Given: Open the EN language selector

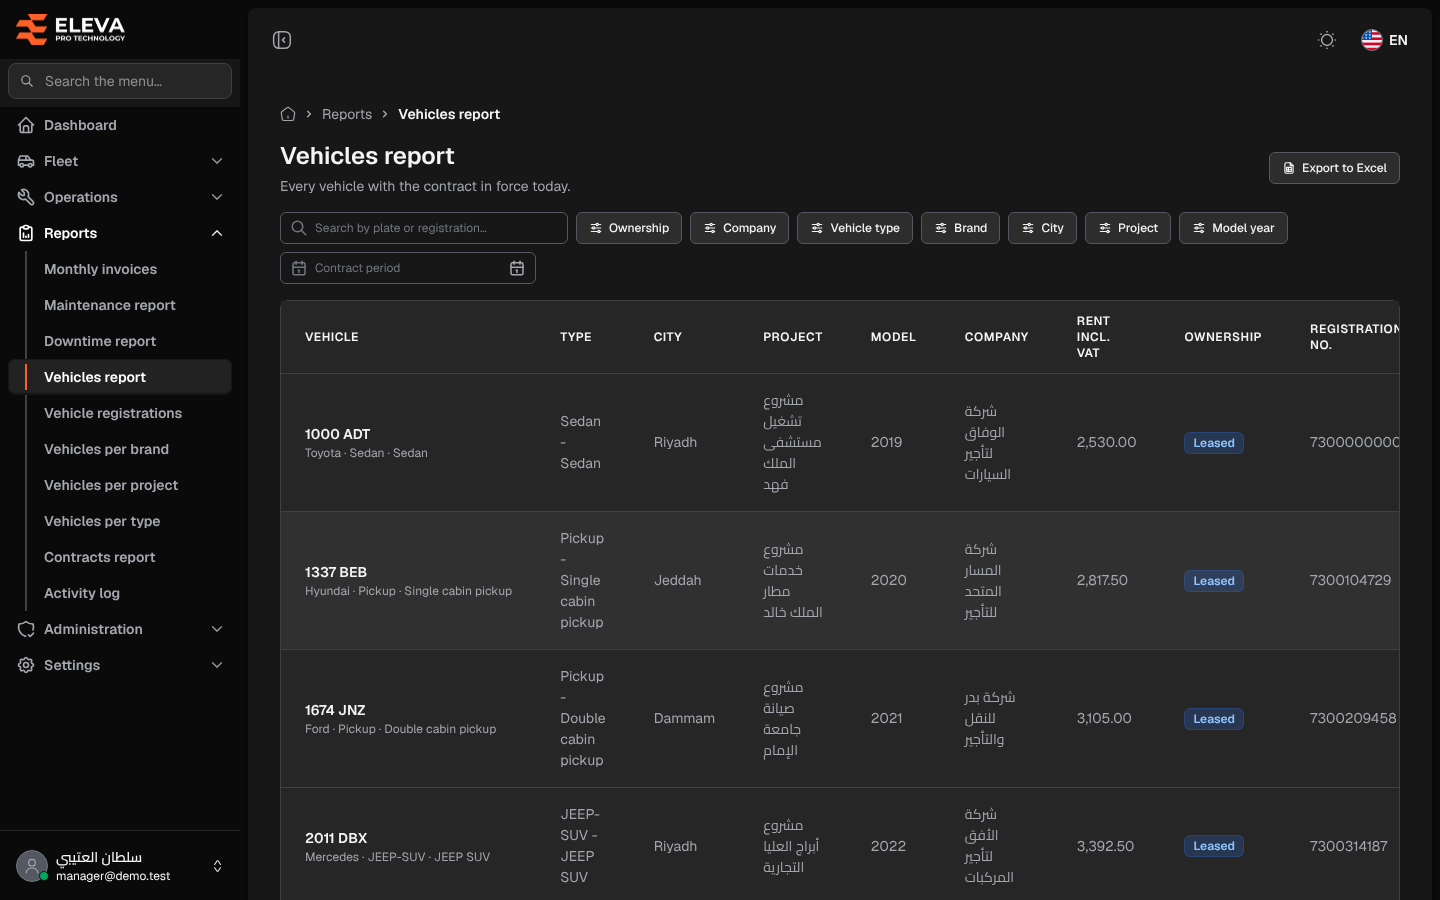Looking at the screenshot, I should click(1385, 40).
